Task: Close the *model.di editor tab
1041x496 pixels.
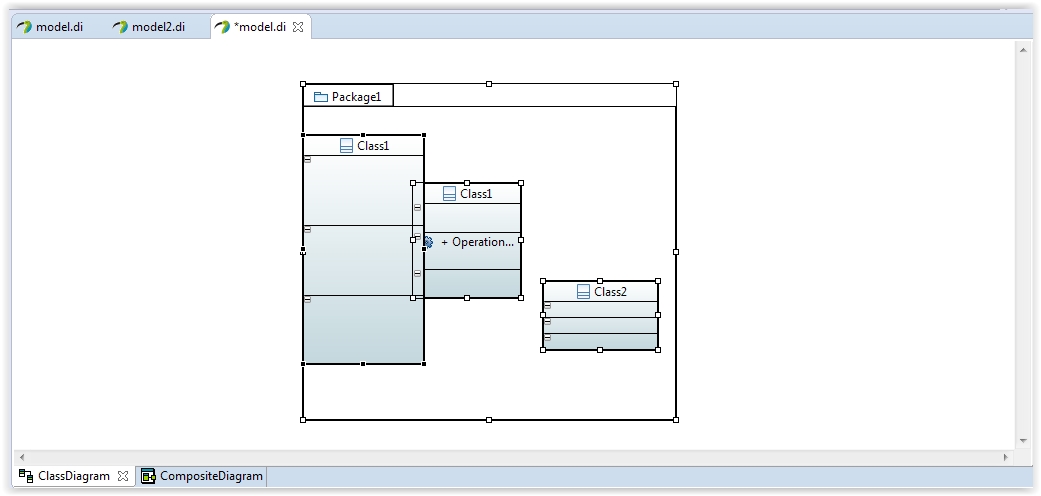Action: pyautogui.click(x=298, y=27)
